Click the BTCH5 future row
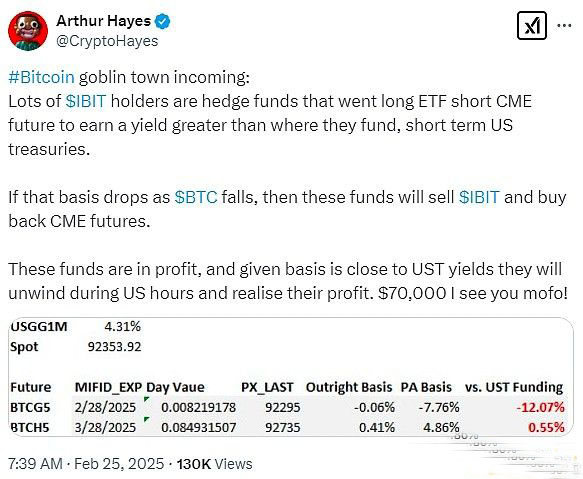Image resolution: width=583 pixels, height=479 pixels. (x=287, y=427)
